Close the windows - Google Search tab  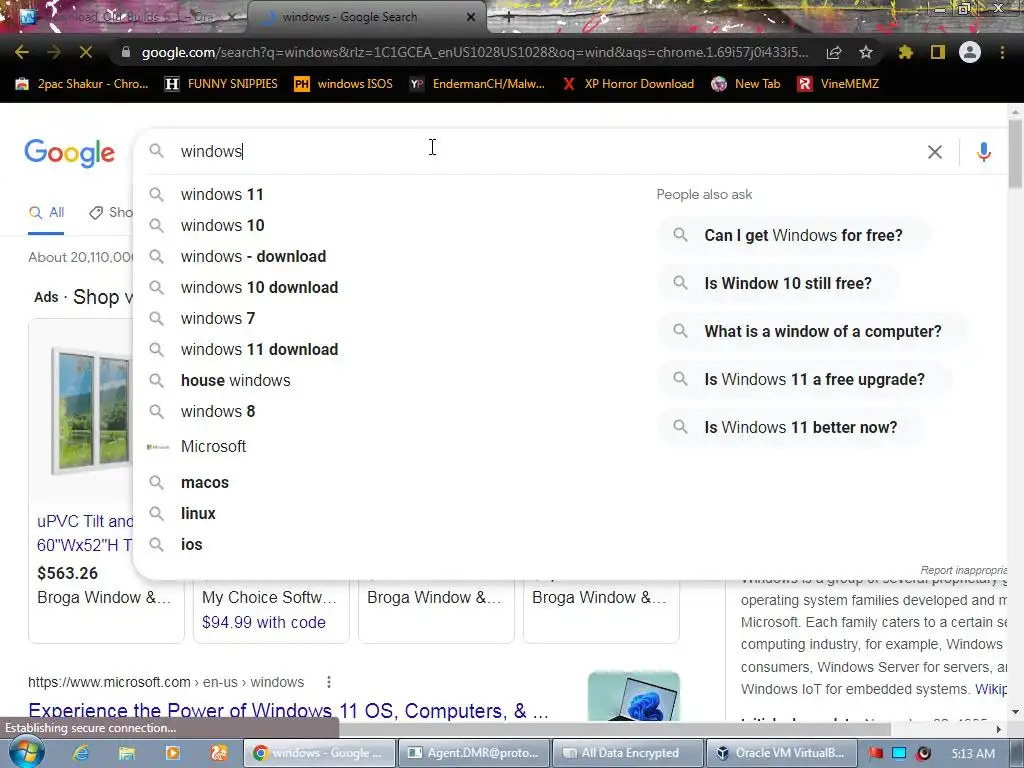tap(471, 17)
